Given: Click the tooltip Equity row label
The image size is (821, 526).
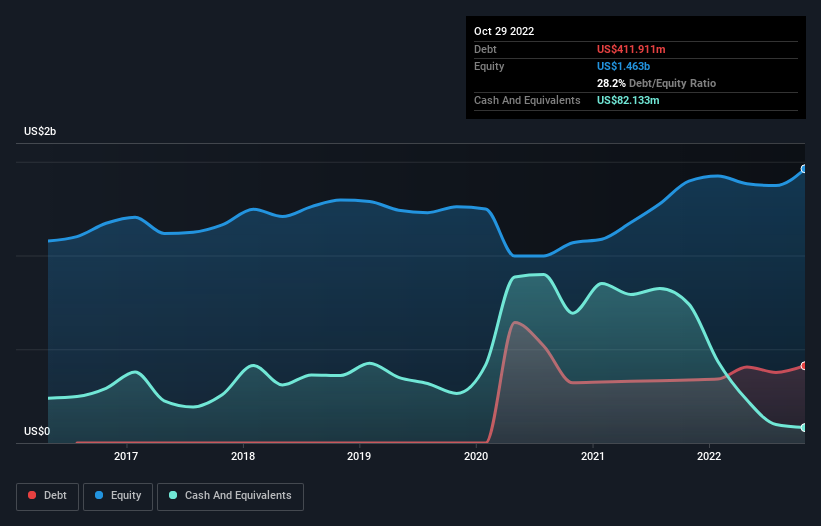Looking at the screenshot, I should pyautogui.click(x=489, y=66).
